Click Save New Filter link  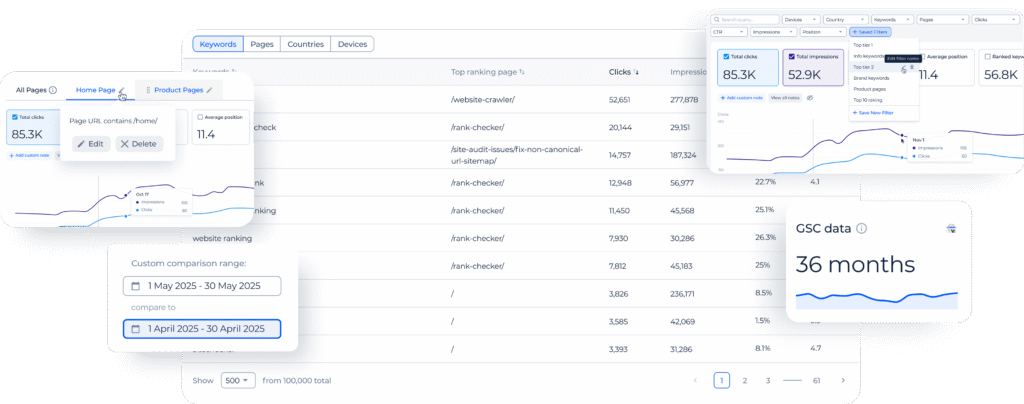tap(872, 113)
